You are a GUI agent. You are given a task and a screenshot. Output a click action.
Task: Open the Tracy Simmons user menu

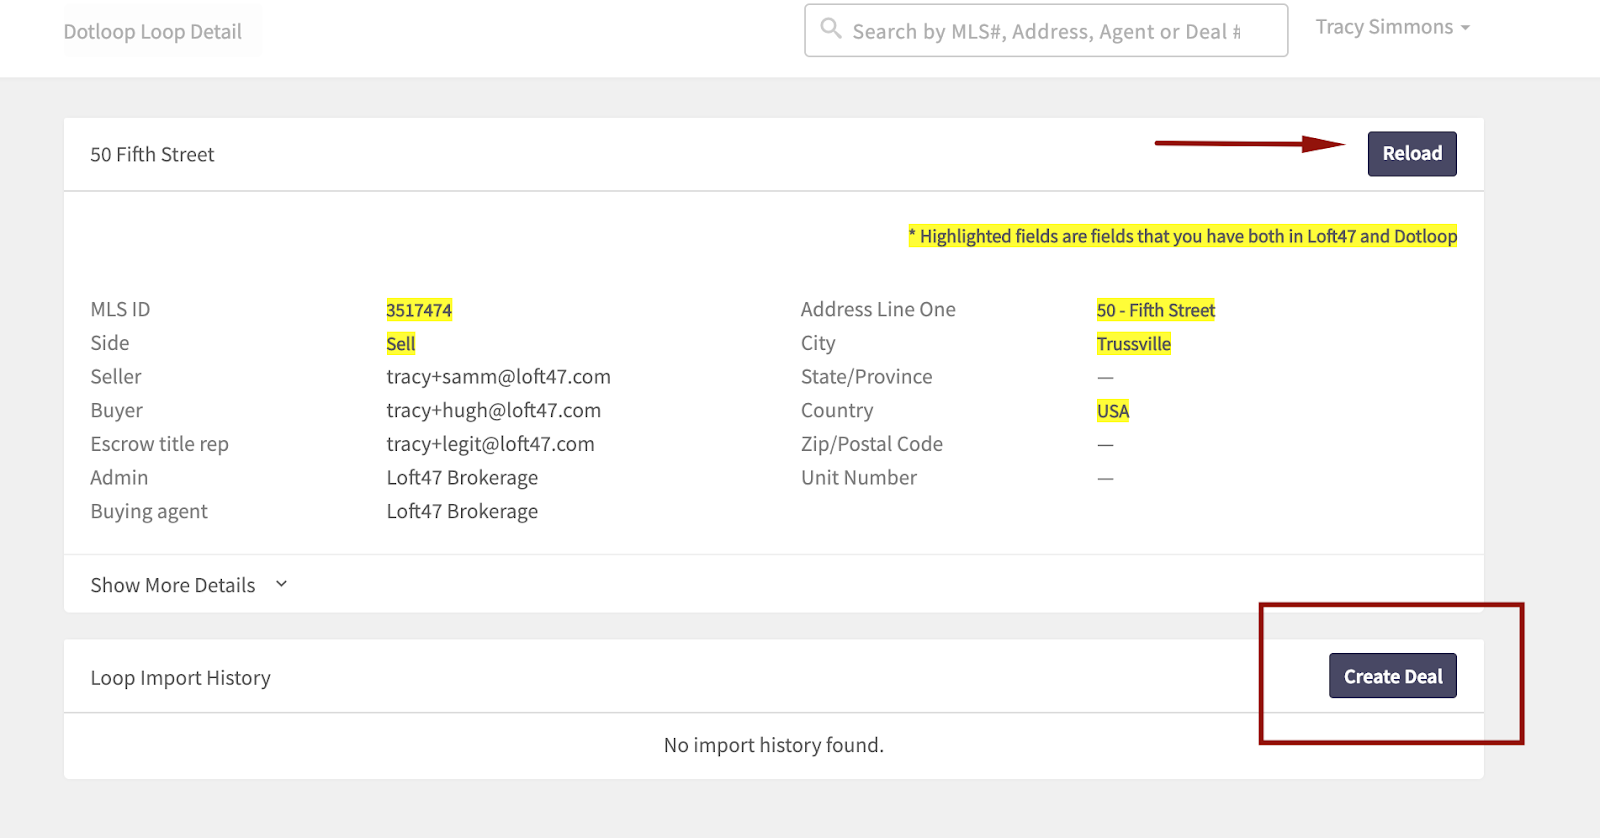(x=1392, y=28)
